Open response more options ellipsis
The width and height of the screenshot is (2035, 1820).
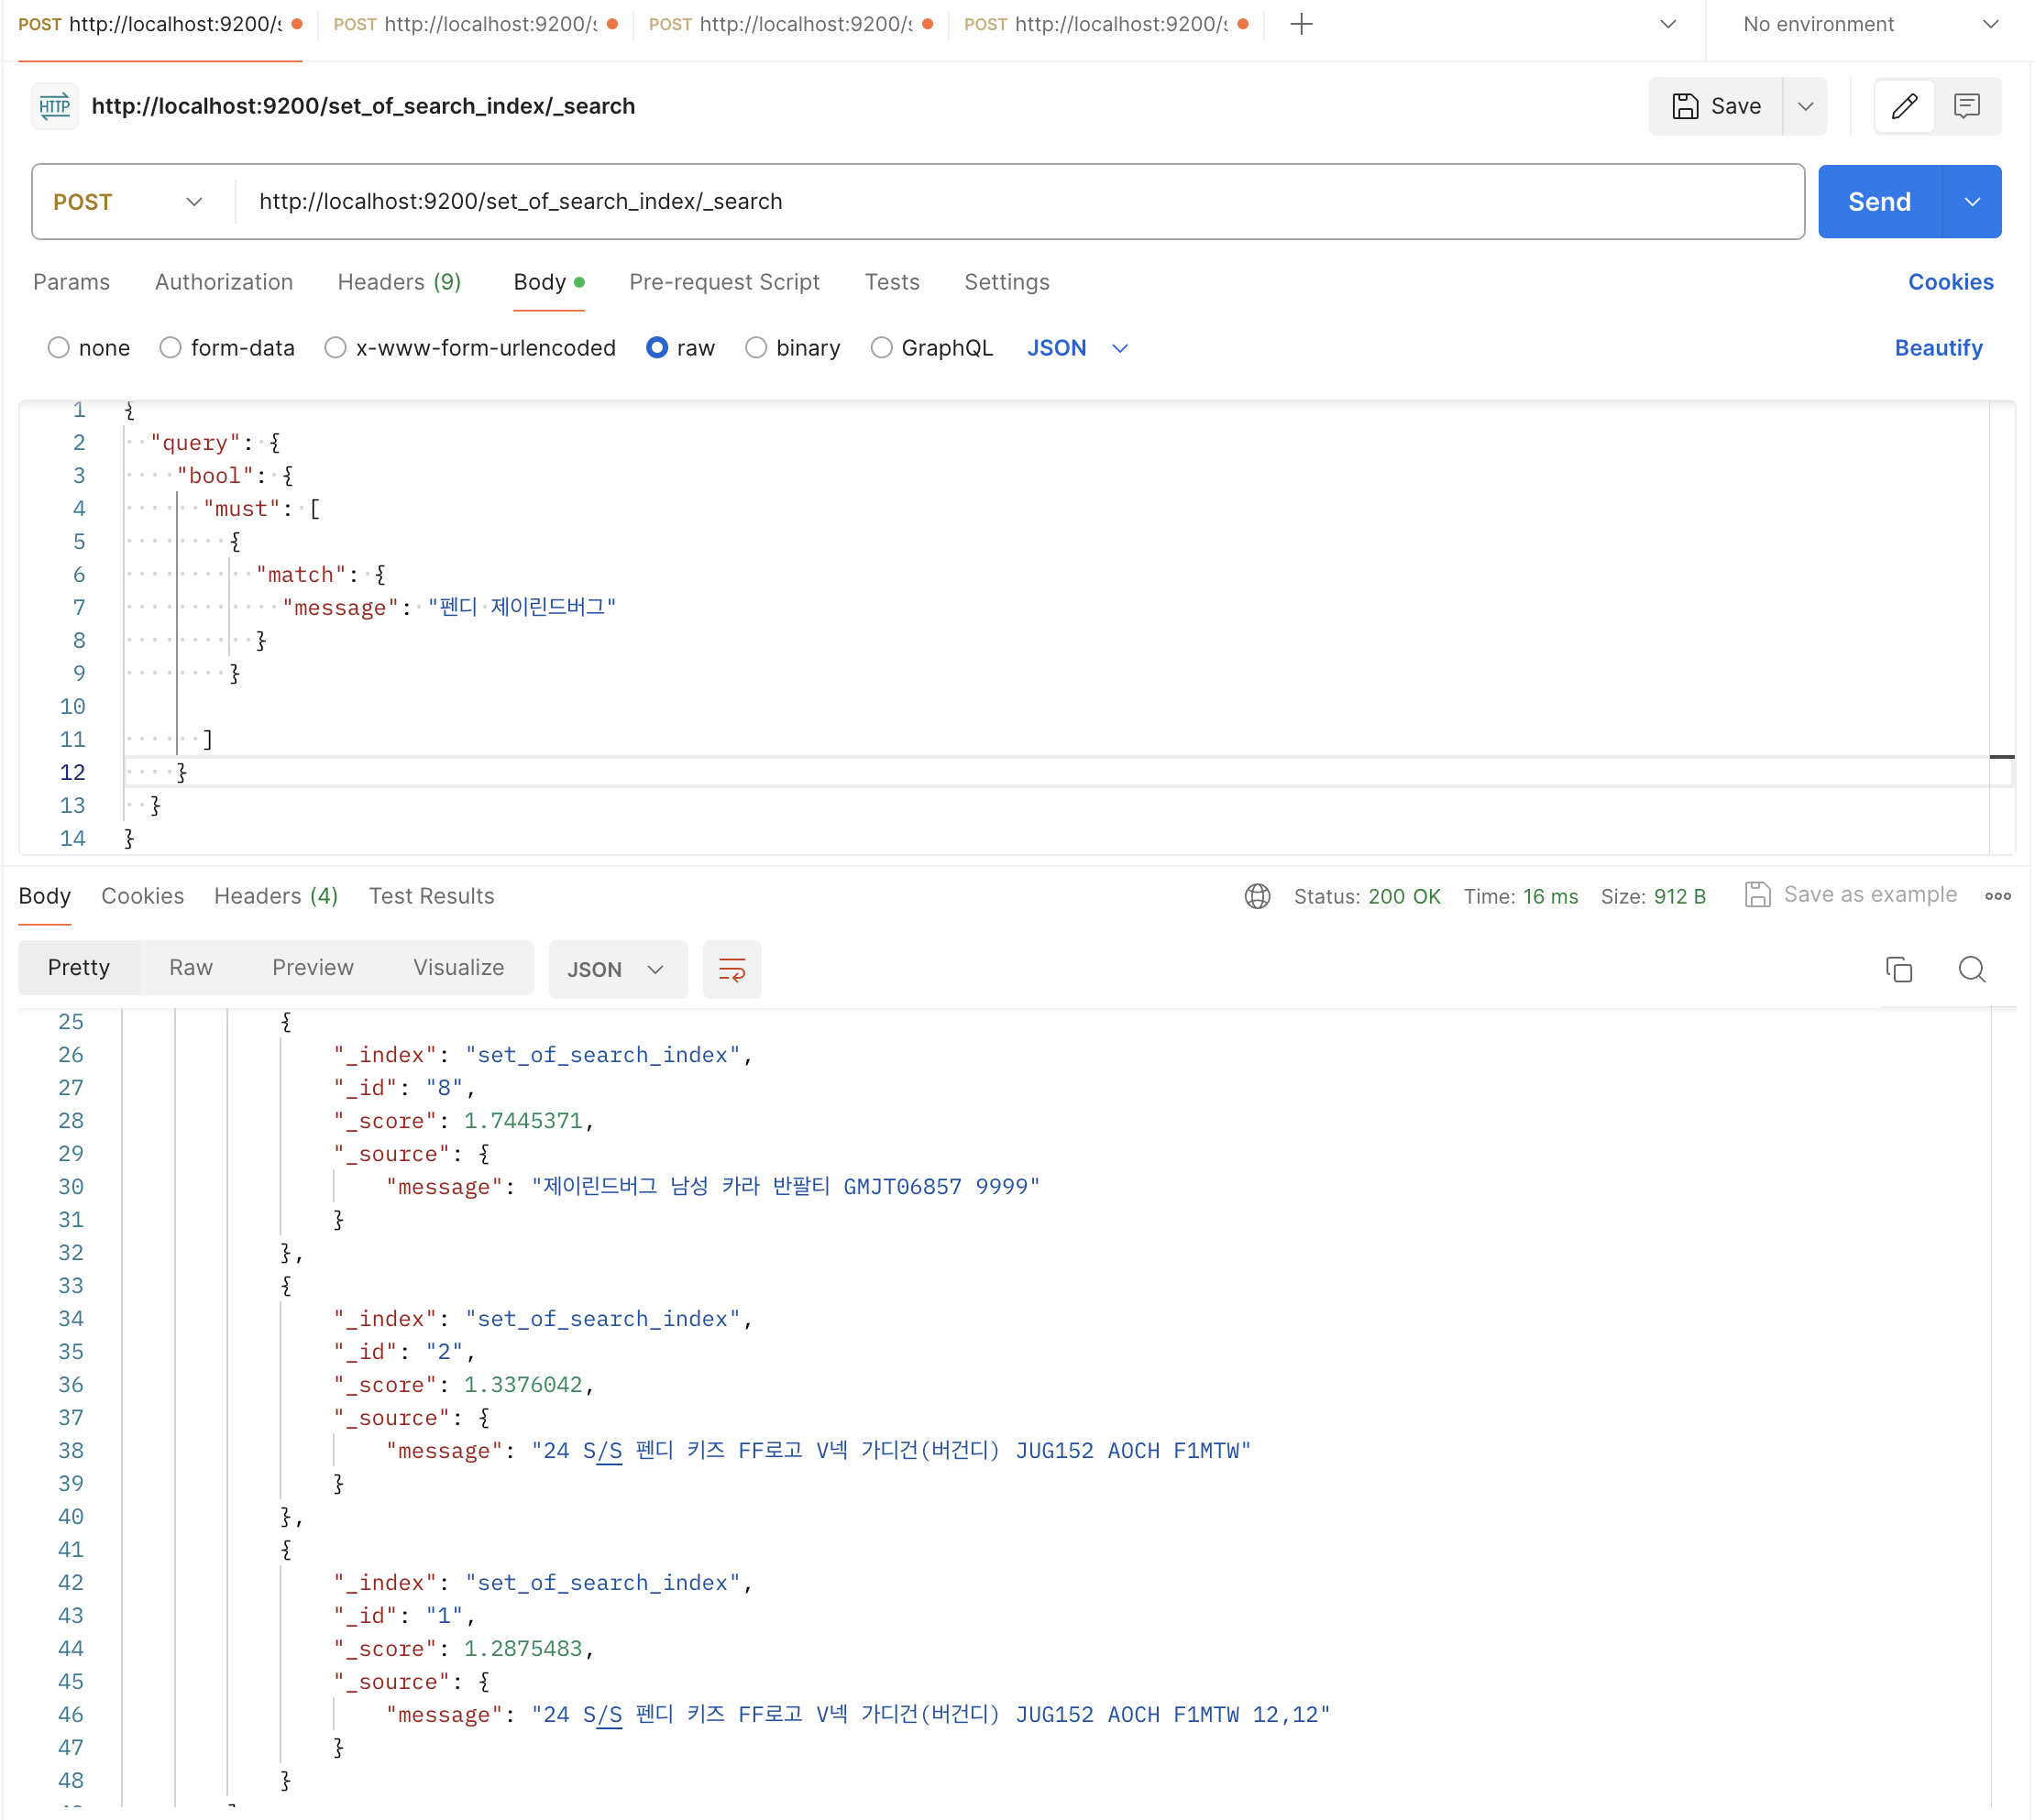pos(1997,896)
